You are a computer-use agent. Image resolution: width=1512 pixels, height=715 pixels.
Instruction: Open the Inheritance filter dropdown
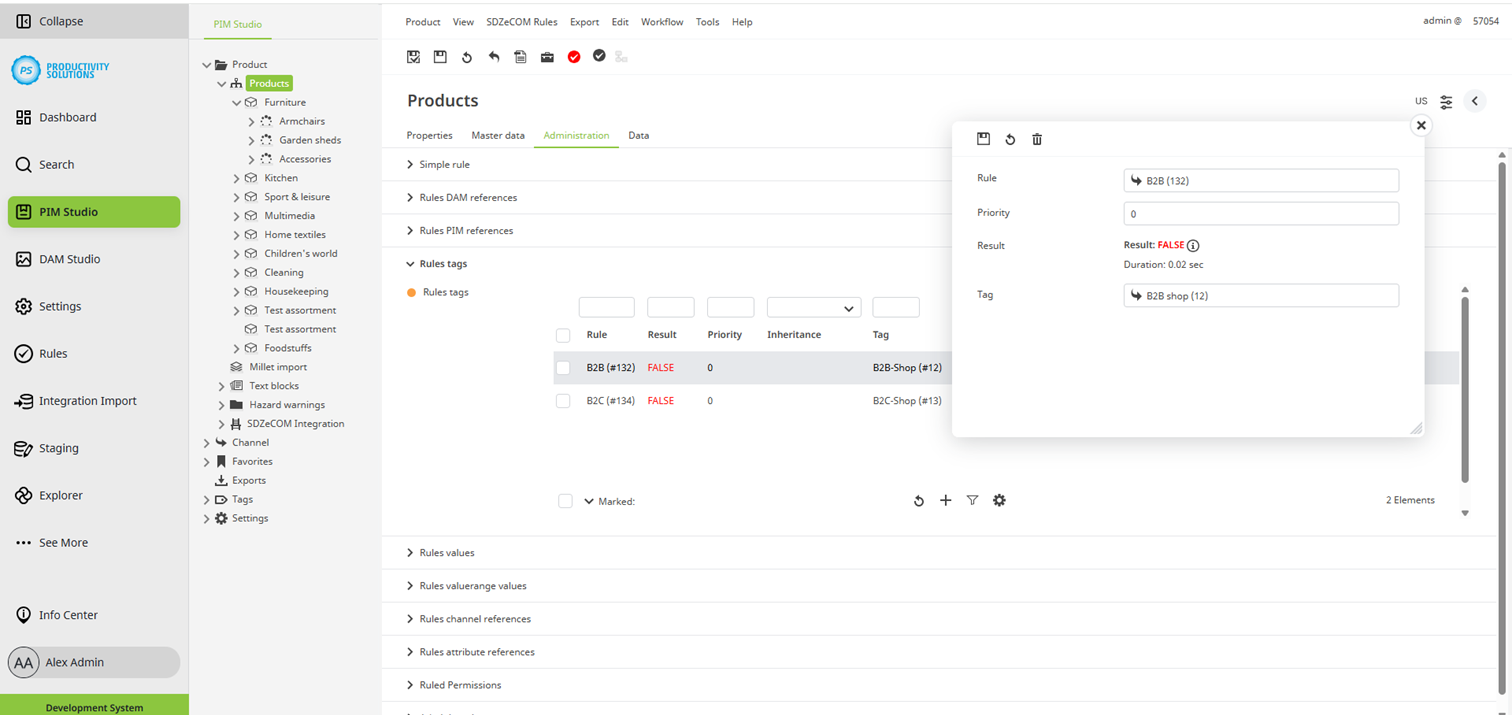pos(813,308)
